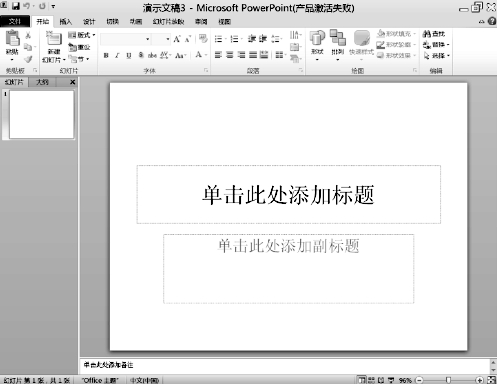Click the Save icon in quick access toolbar
The height and width of the screenshot is (384, 497).
(x=16, y=6)
